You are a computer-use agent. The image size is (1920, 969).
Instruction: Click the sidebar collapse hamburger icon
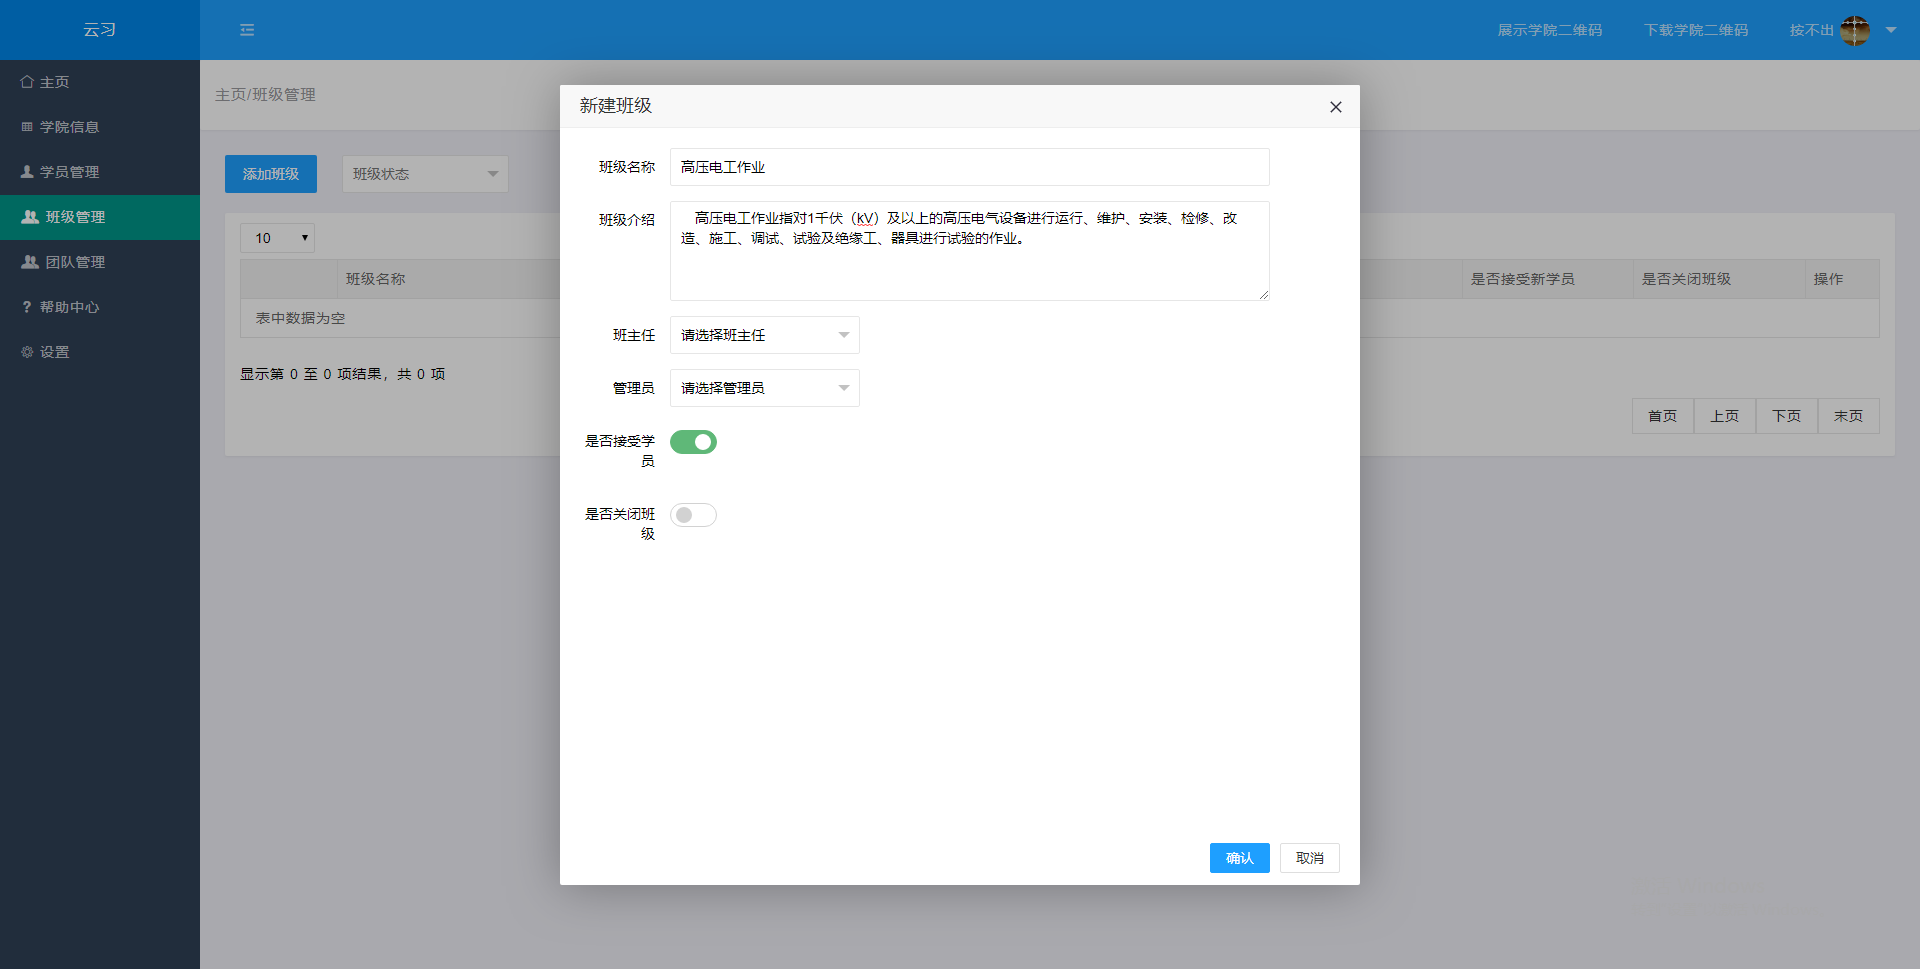point(247,30)
